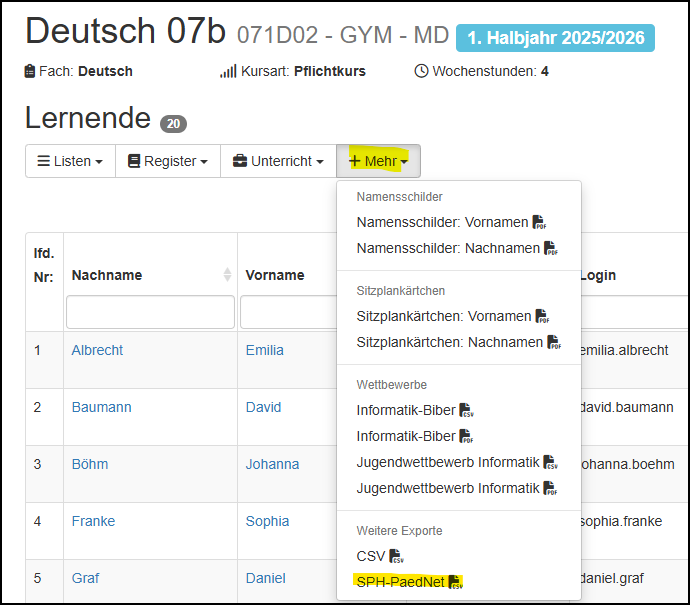Click the Nachname filter input field
Image resolution: width=690 pixels, height=605 pixels.
(x=150, y=312)
